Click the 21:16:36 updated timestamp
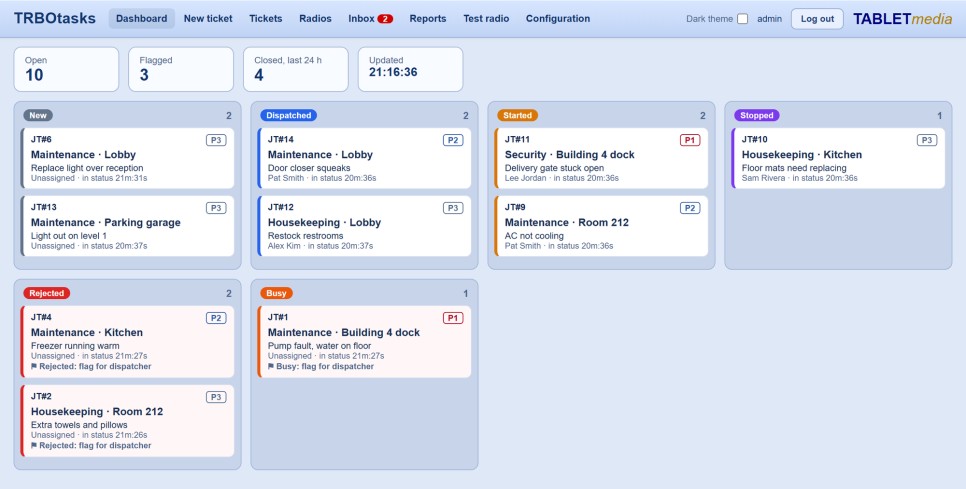The height and width of the screenshot is (489, 966). (393, 73)
